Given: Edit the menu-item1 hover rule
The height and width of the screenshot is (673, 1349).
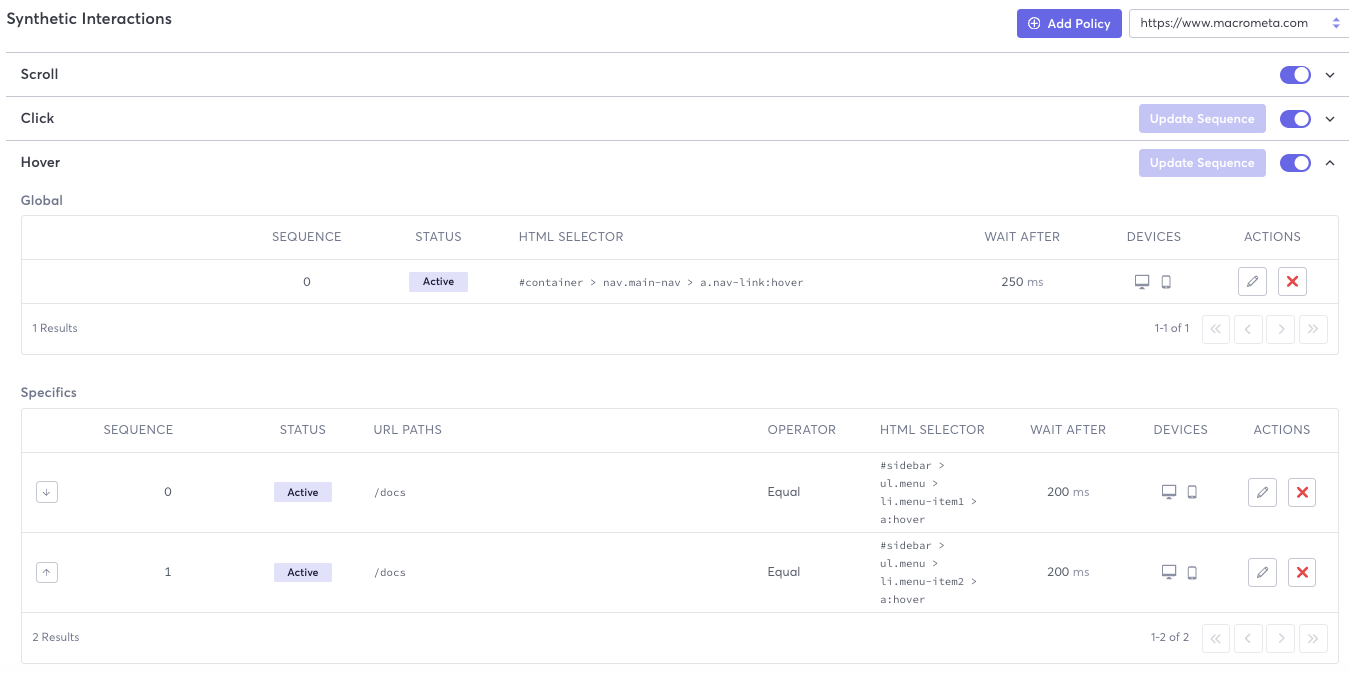Looking at the screenshot, I should (1262, 492).
